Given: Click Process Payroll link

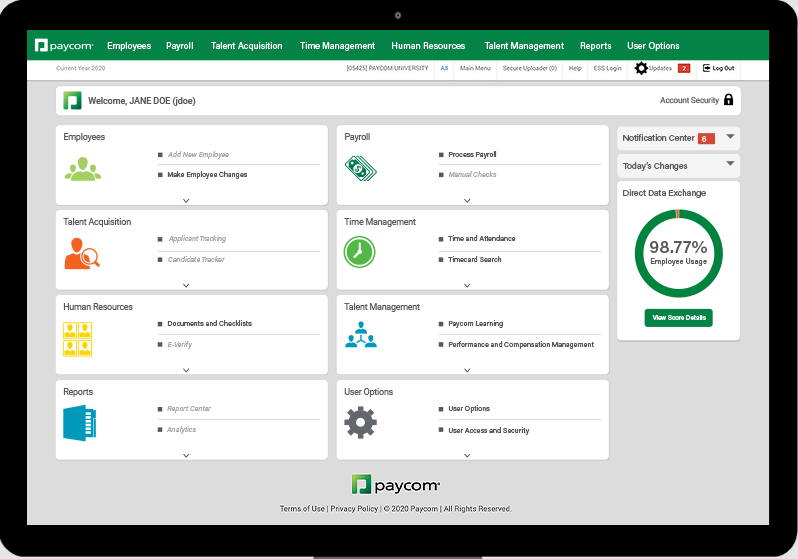Looking at the screenshot, I should [472, 154].
